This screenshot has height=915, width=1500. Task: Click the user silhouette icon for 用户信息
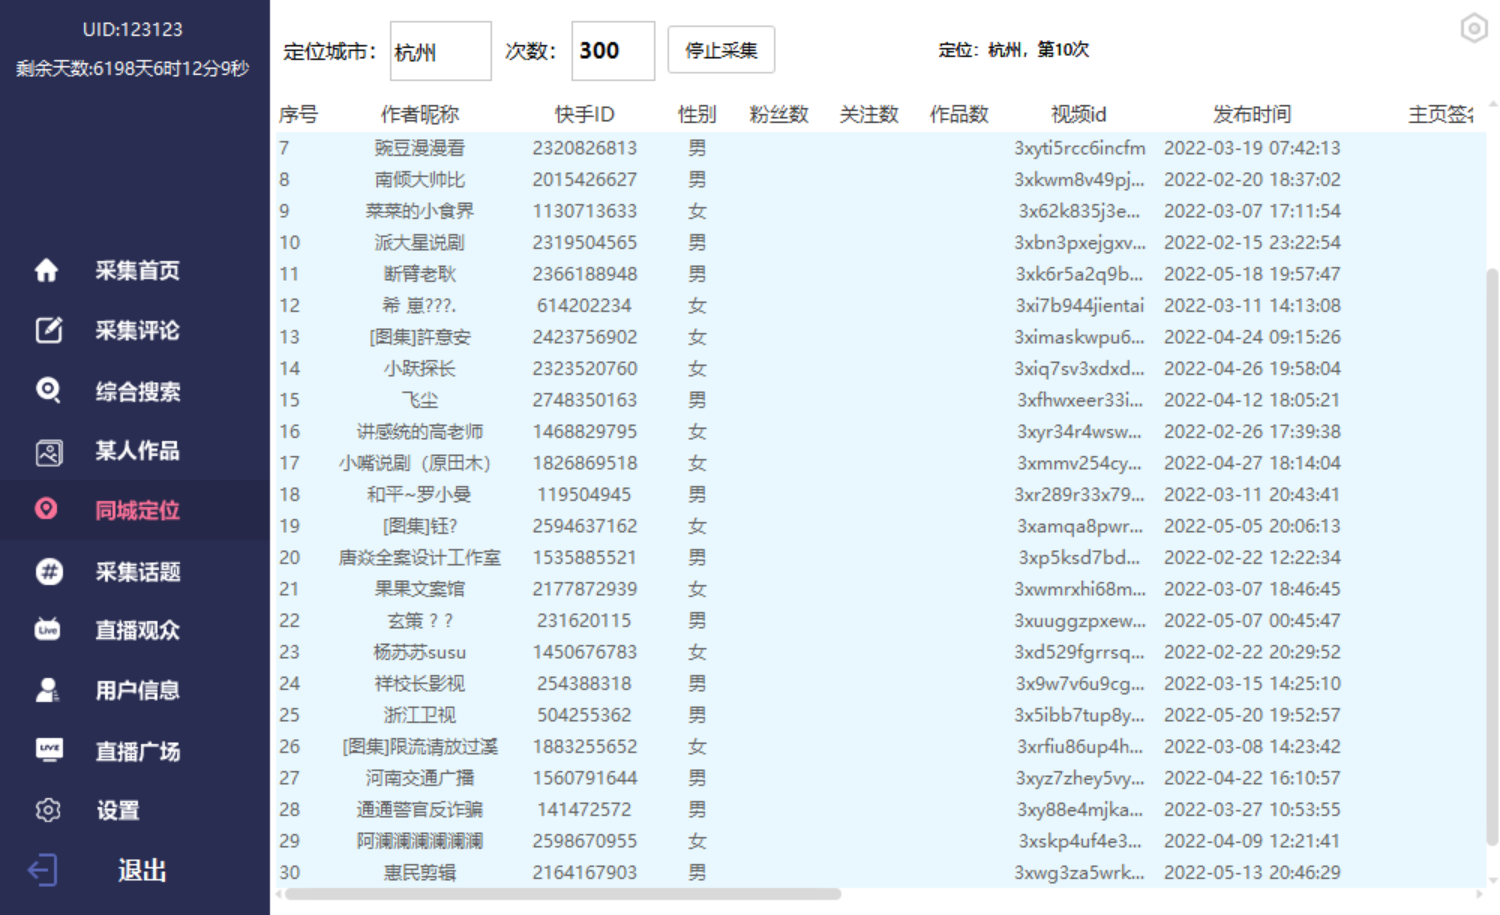[48, 690]
